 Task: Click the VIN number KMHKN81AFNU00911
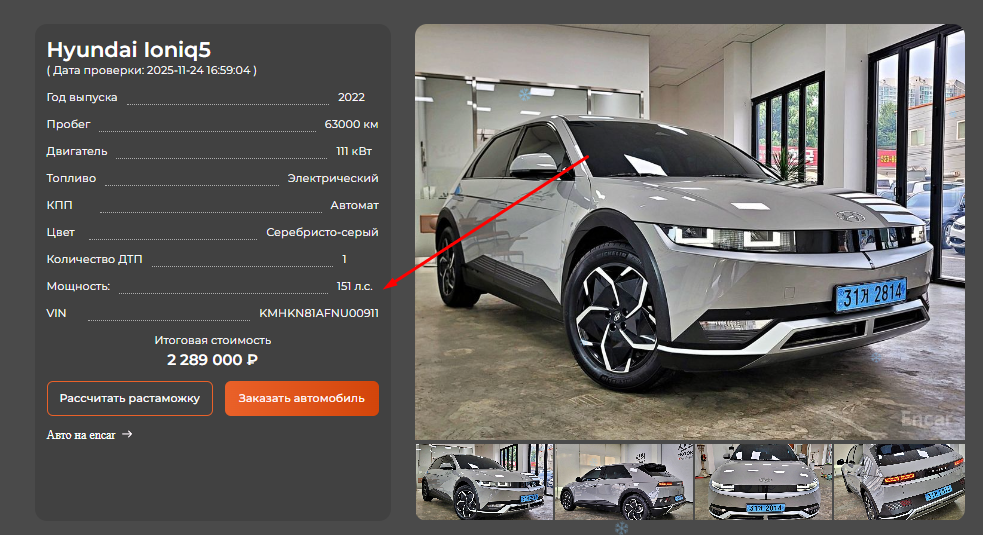coord(318,313)
